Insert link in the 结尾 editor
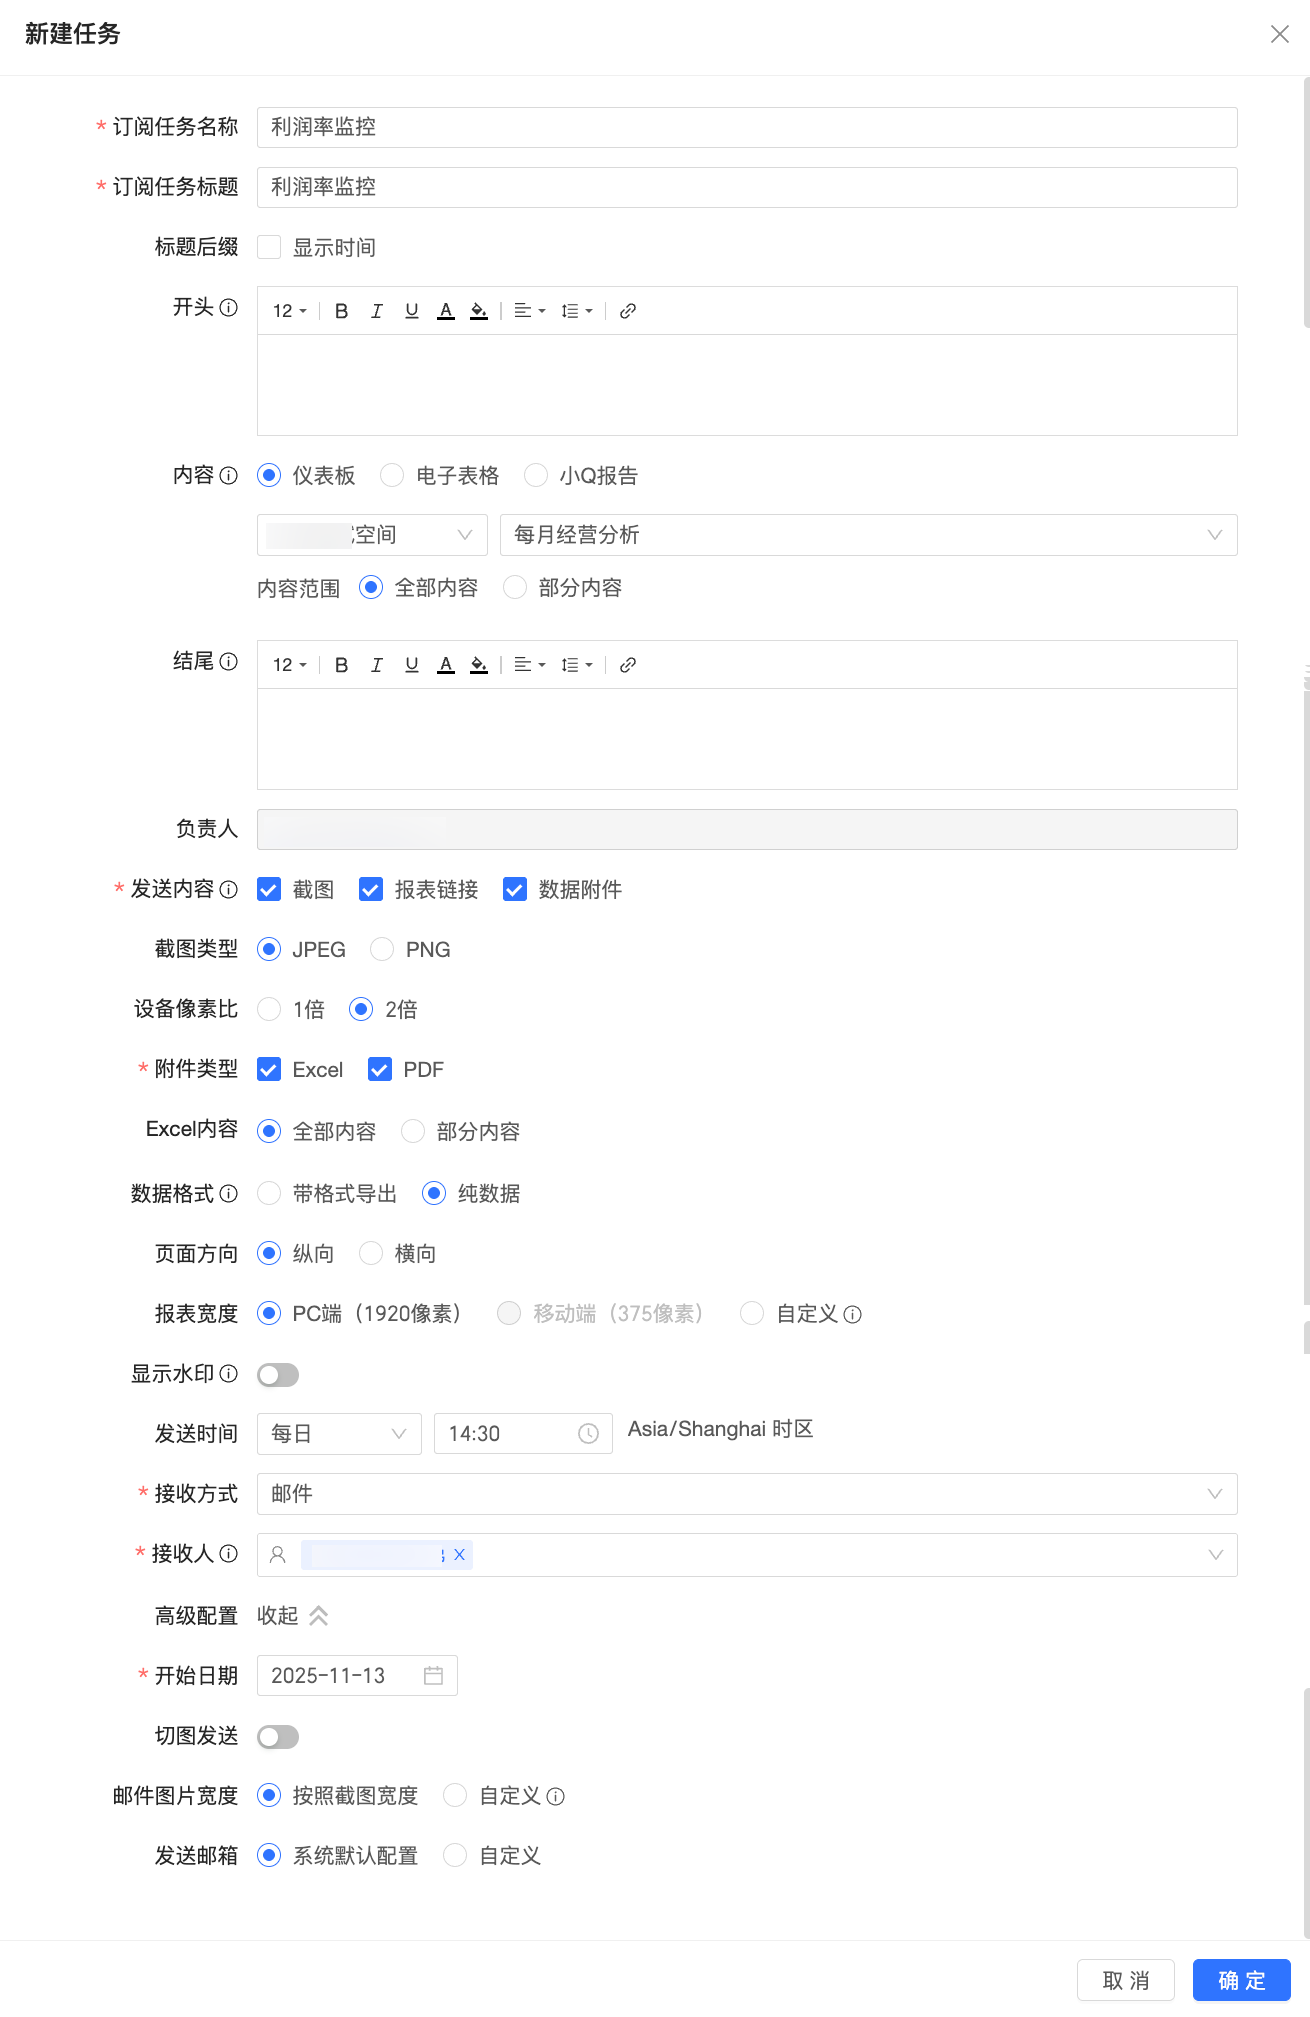Screen dimensions: 1310x2017 (x=628, y=665)
